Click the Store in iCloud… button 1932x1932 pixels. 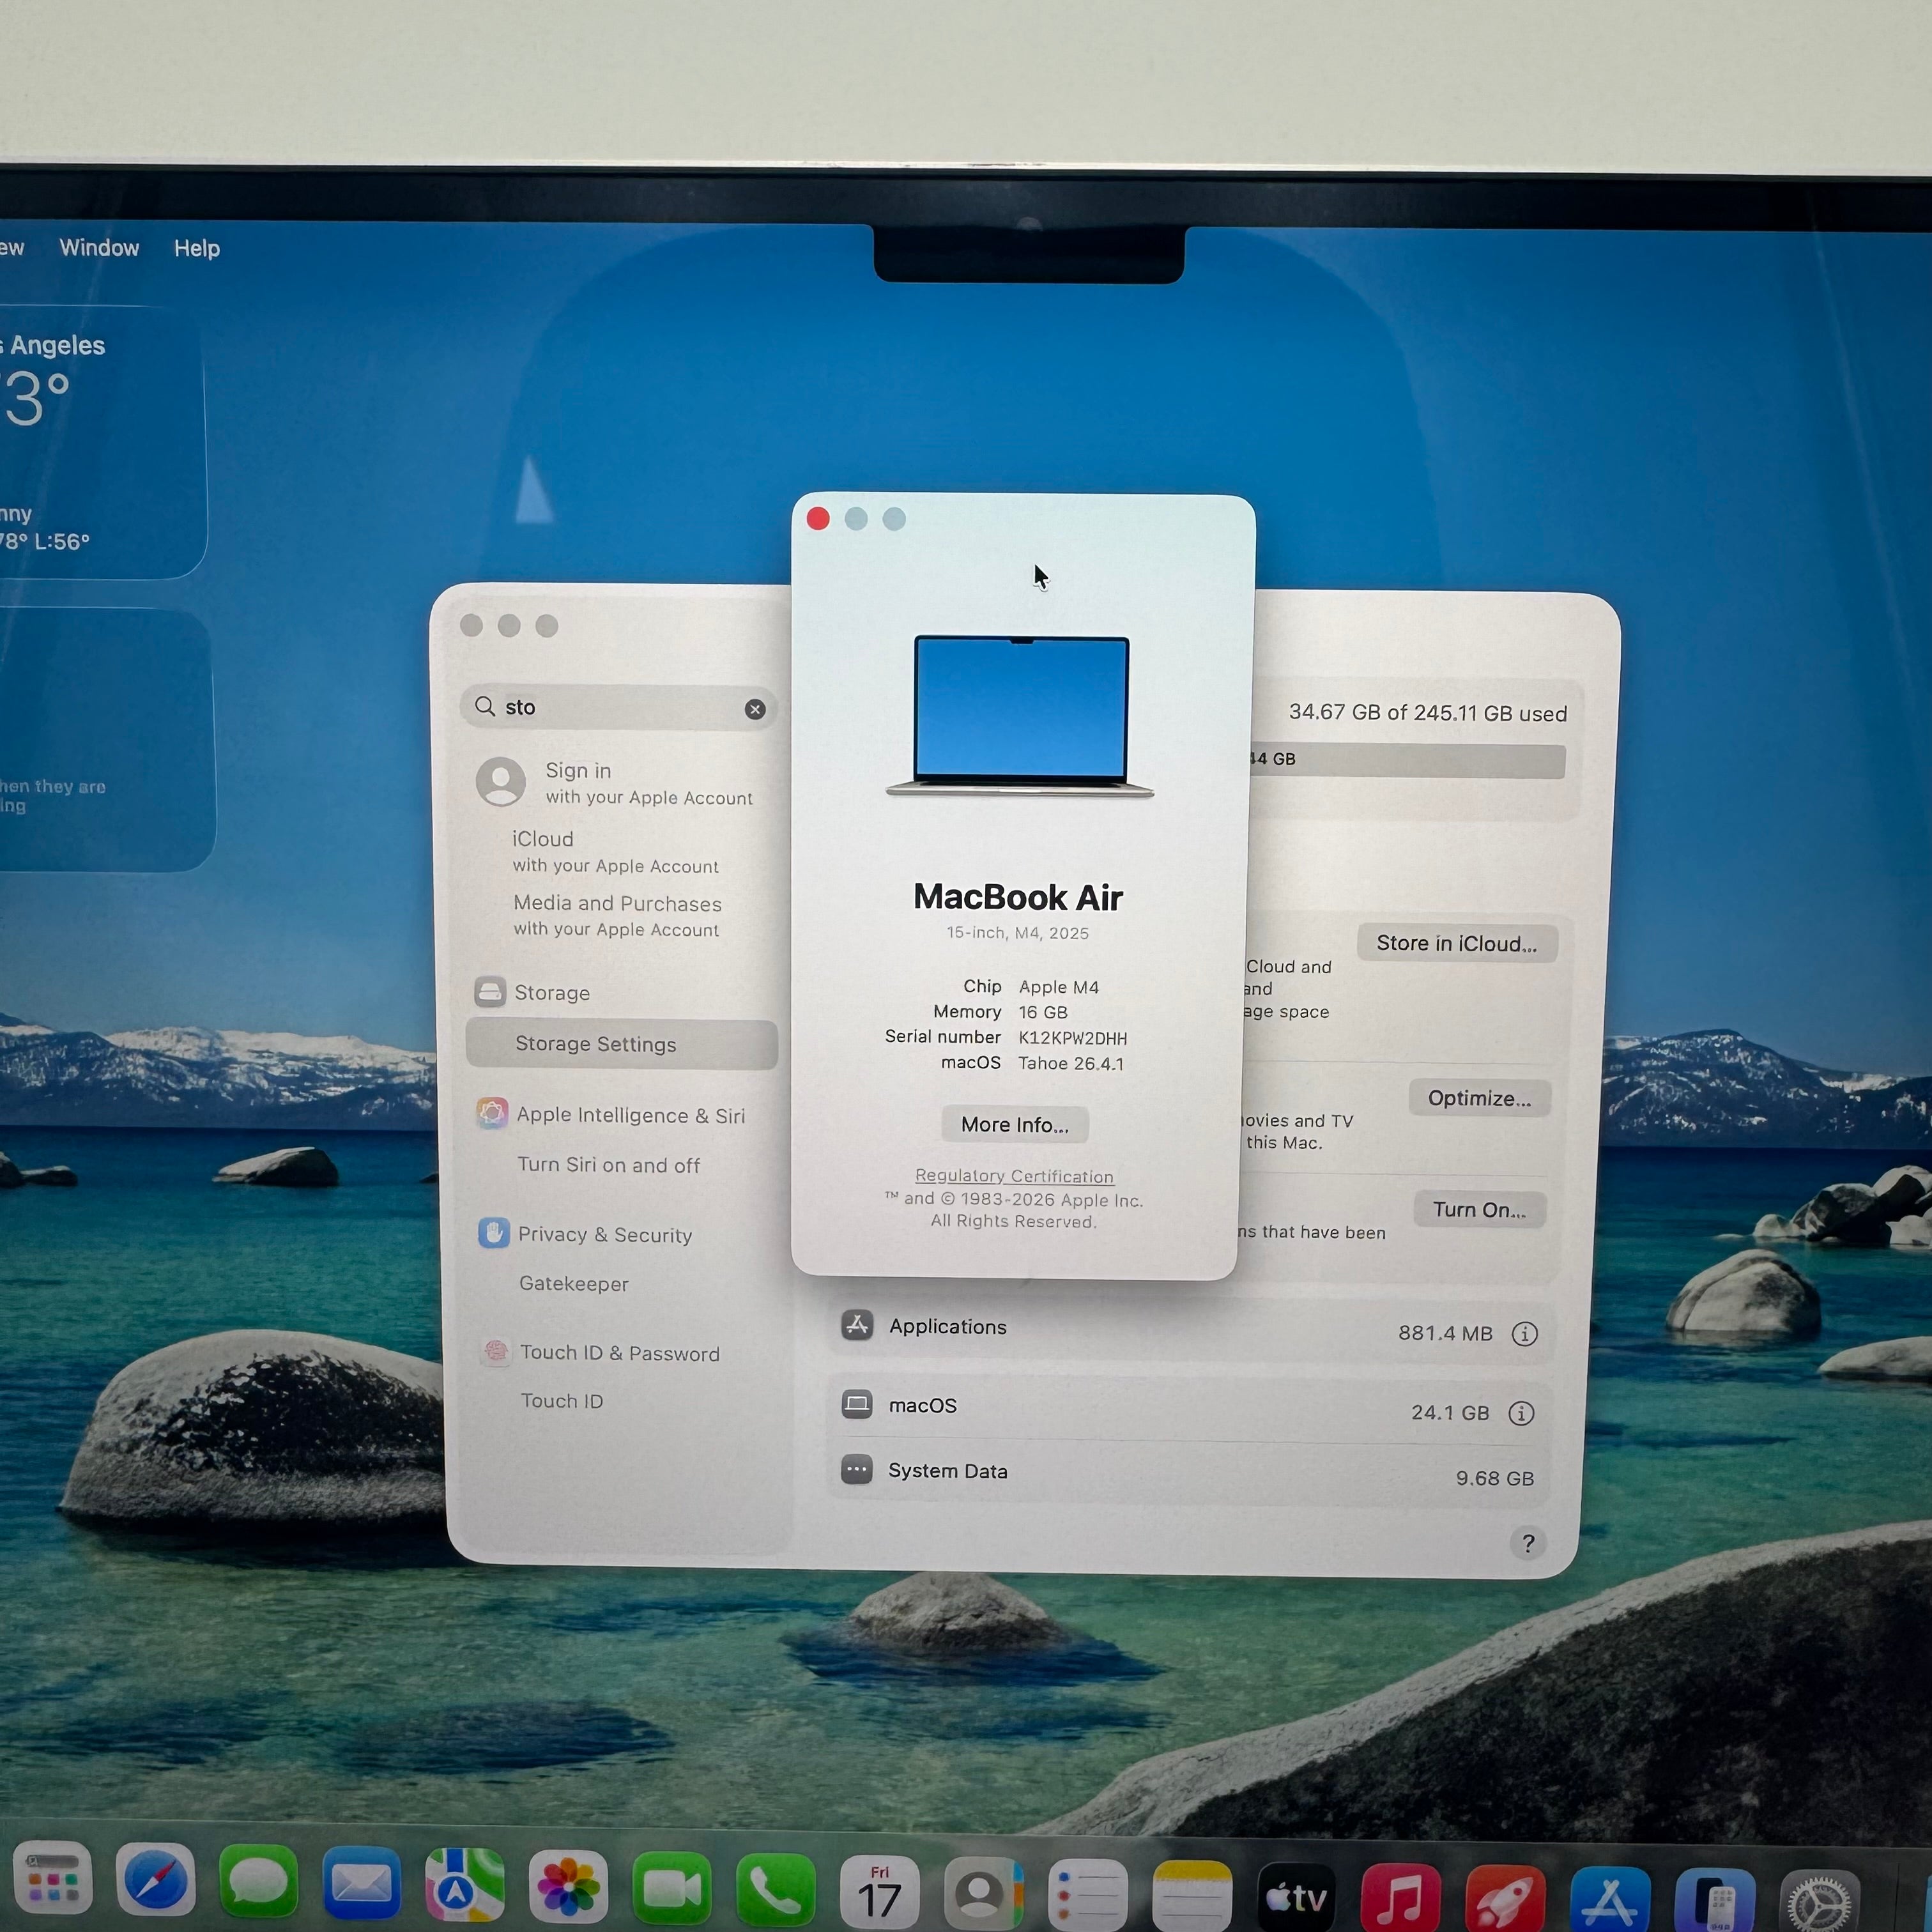(x=1457, y=944)
